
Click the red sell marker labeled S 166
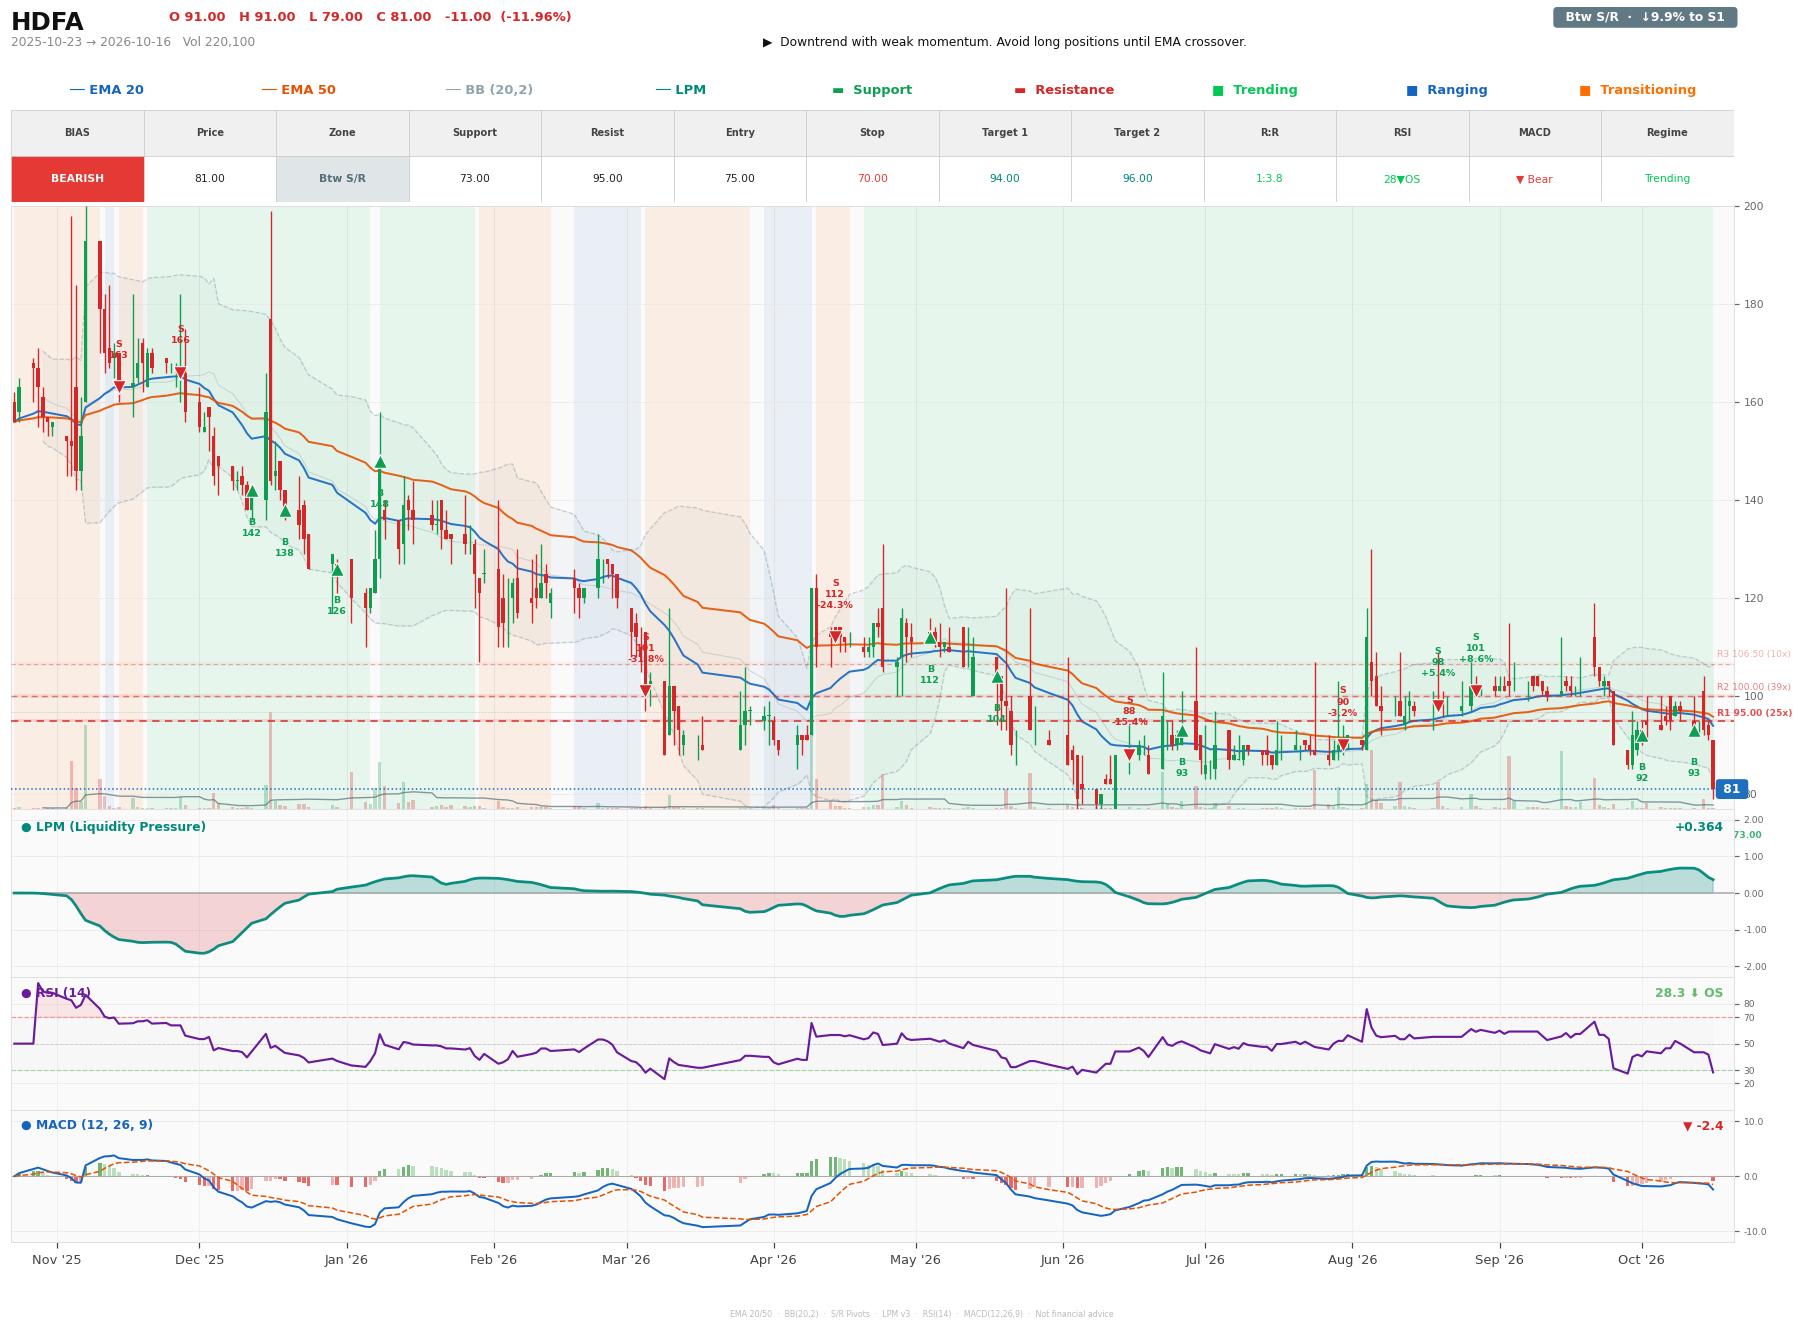[180, 373]
